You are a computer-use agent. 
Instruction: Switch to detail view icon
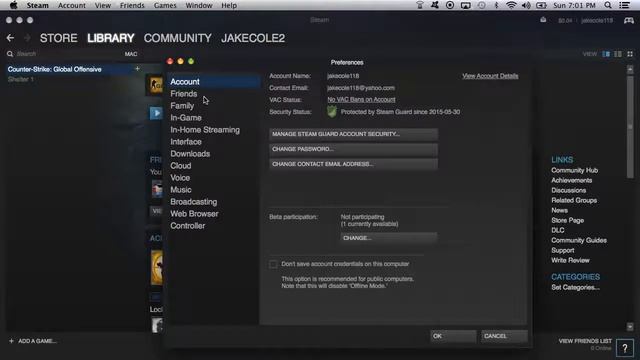point(606,54)
